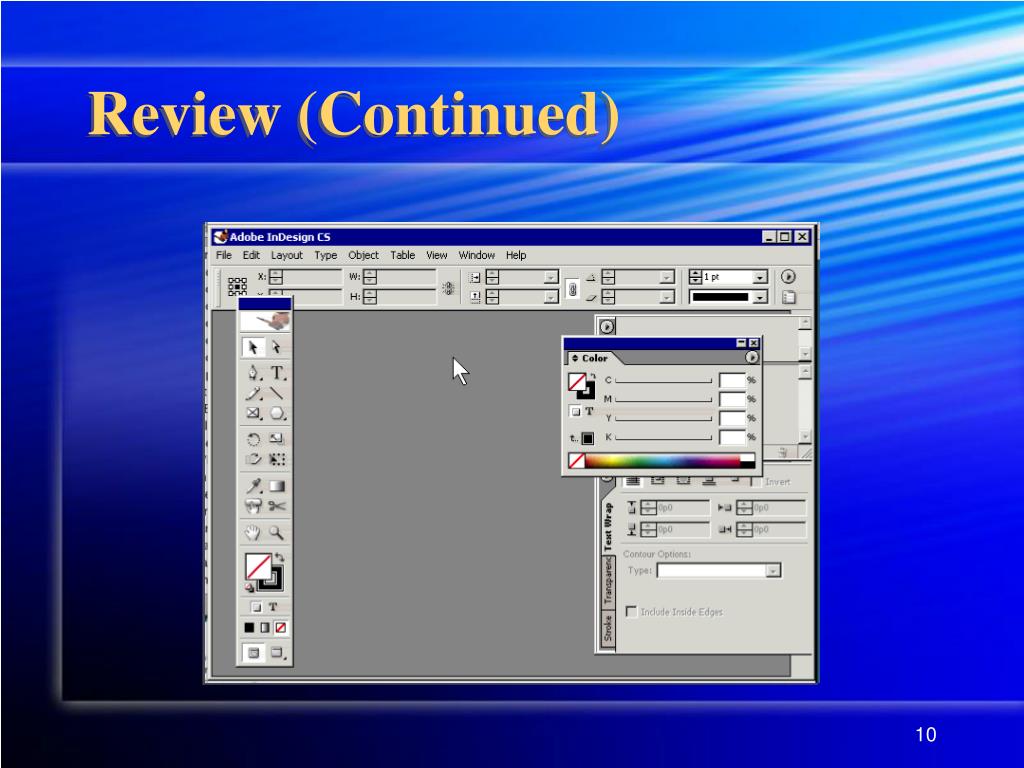The width and height of the screenshot is (1024, 768).
Task: Open the Shear Angle dropdown
Action: point(667,298)
